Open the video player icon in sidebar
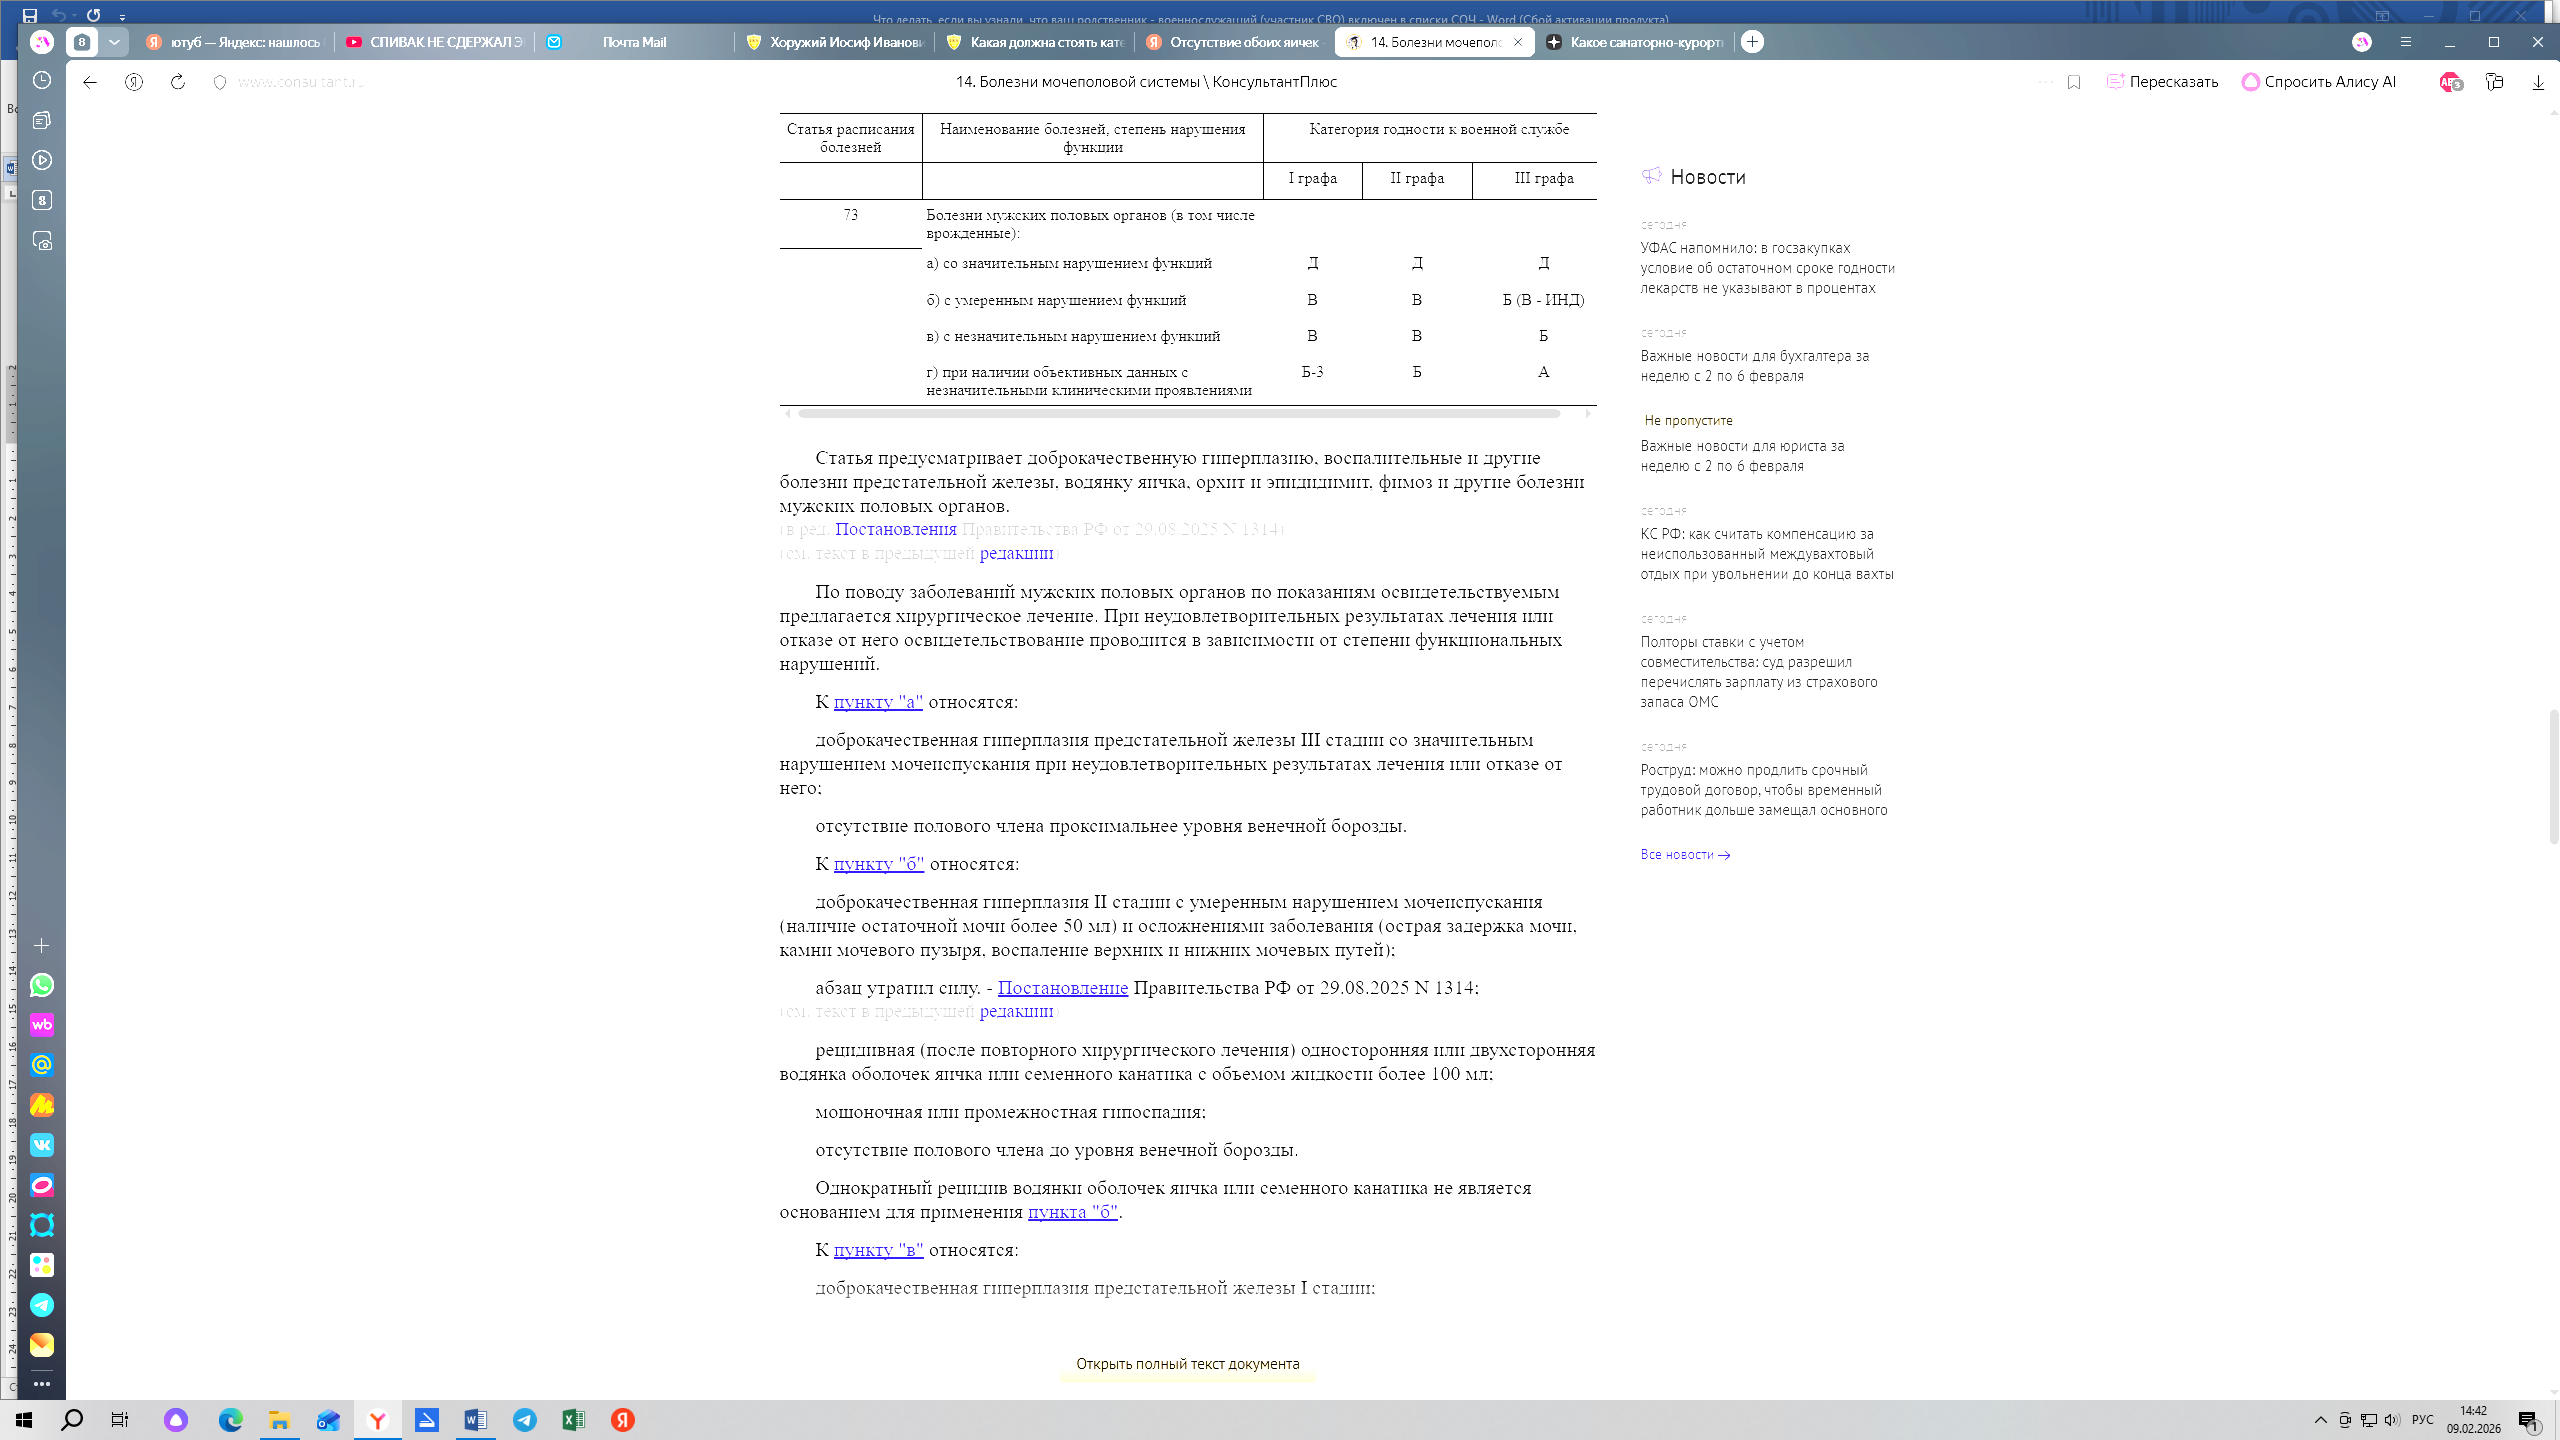Viewport: 2560px width, 1440px height. click(x=42, y=160)
